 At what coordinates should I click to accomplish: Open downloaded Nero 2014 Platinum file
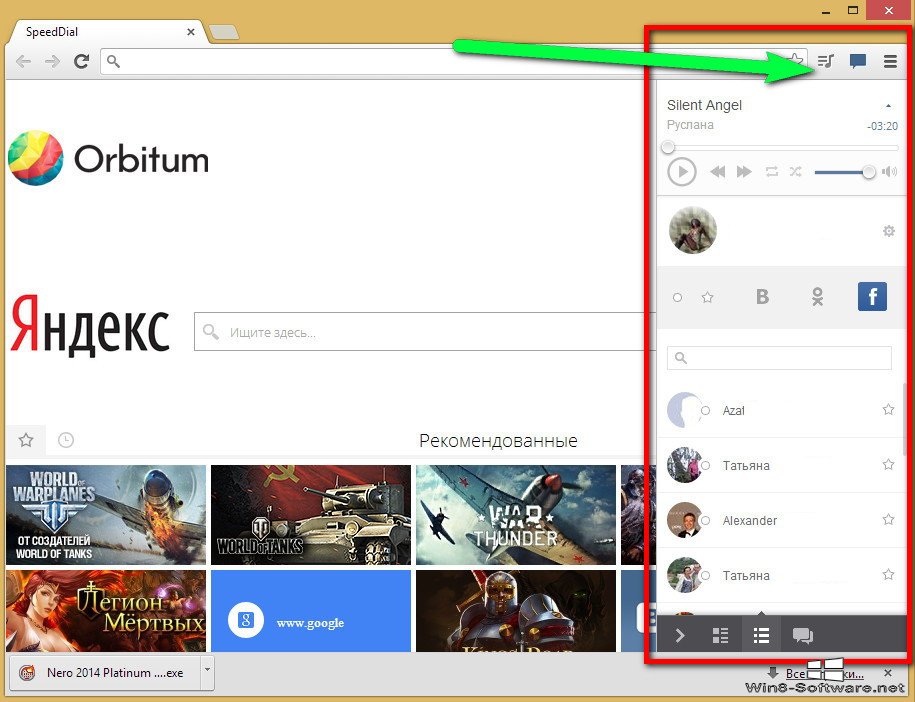105,673
